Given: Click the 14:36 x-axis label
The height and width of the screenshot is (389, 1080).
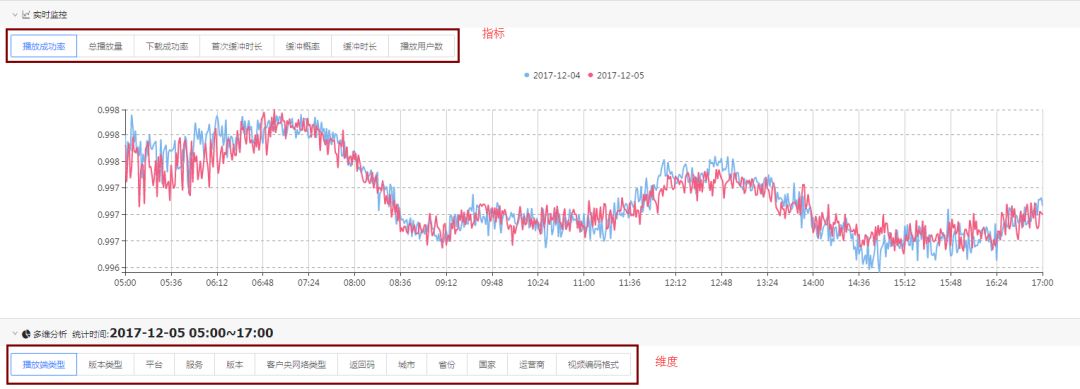Looking at the screenshot, I should pyautogui.click(x=859, y=282).
